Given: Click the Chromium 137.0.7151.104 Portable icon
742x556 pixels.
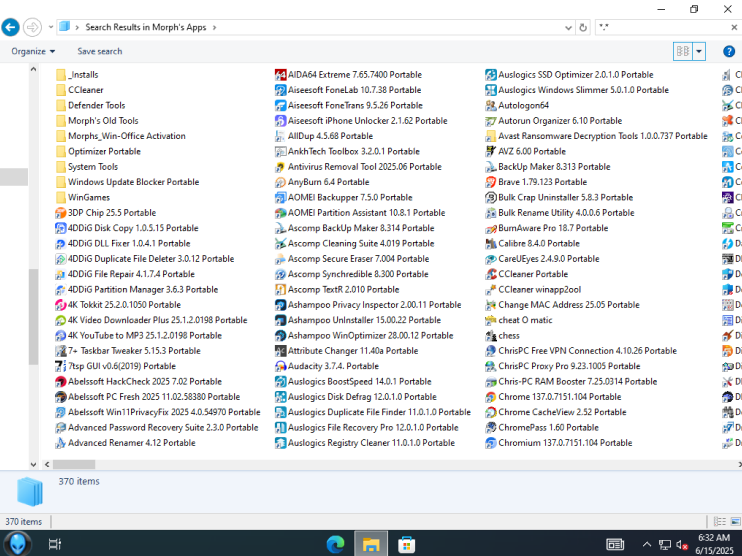Looking at the screenshot, I should (x=491, y=443).
